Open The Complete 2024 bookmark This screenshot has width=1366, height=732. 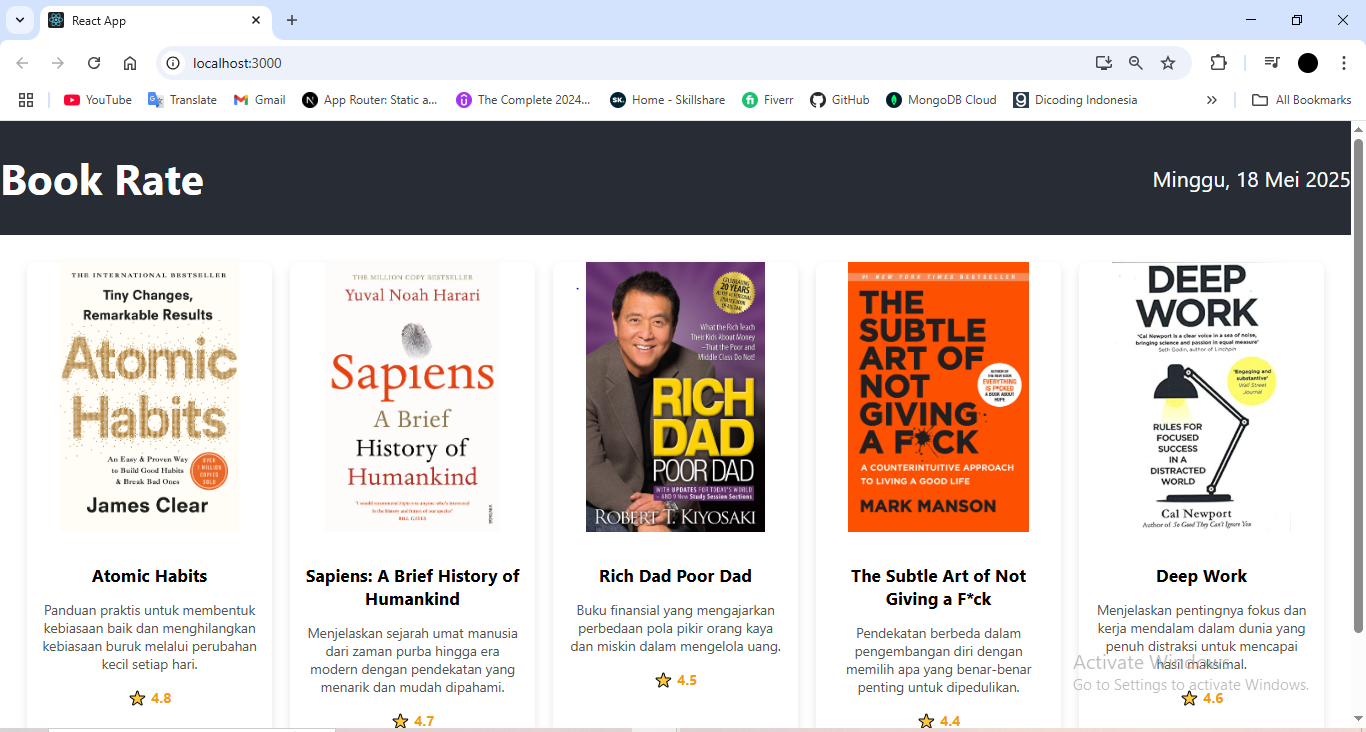point(524,100)
